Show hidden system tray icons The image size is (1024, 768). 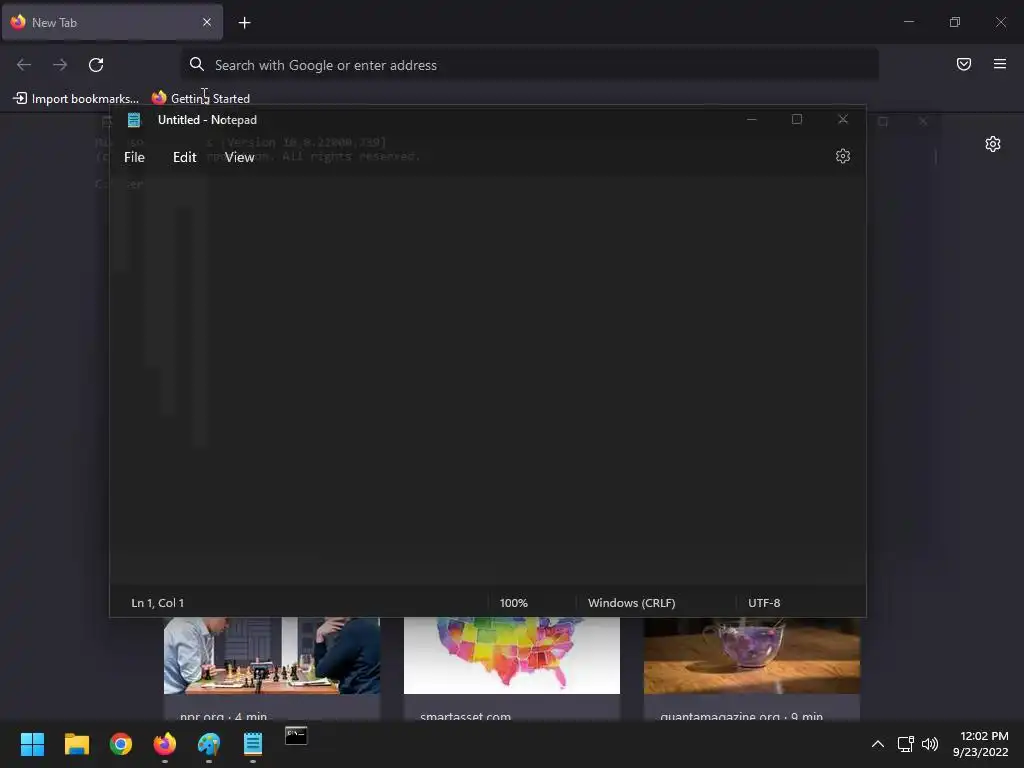tap(878, 744)
